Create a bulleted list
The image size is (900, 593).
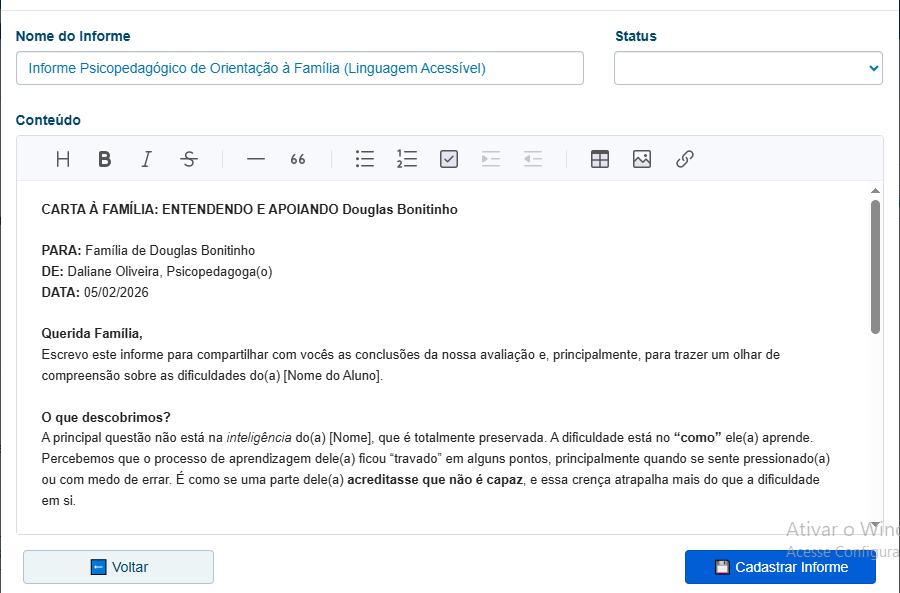pos(365,159)
